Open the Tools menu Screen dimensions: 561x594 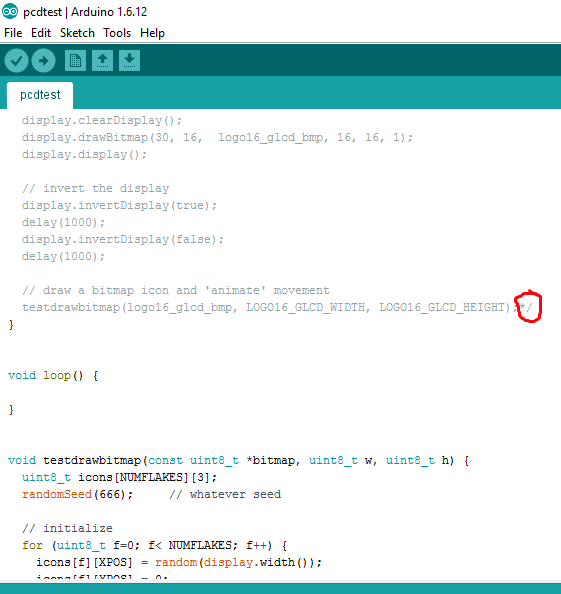coord(117,33)
